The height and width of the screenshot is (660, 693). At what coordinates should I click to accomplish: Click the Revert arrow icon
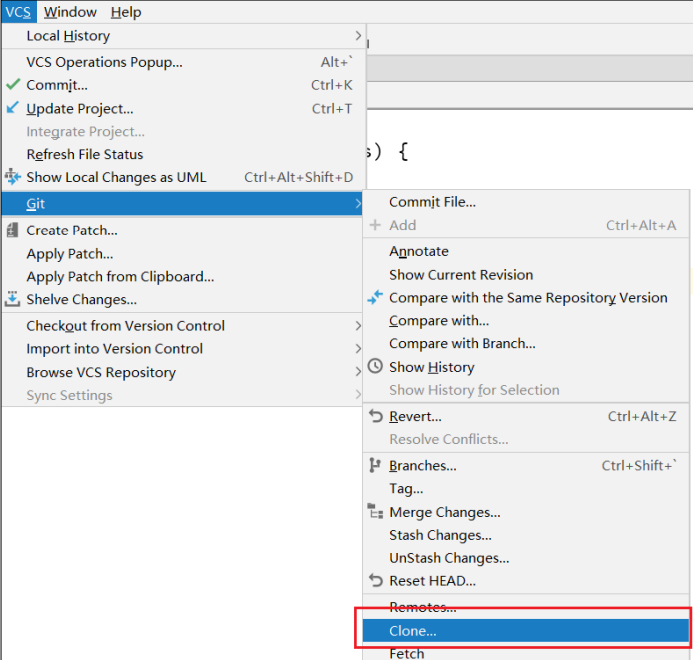(x=375, y=416)
